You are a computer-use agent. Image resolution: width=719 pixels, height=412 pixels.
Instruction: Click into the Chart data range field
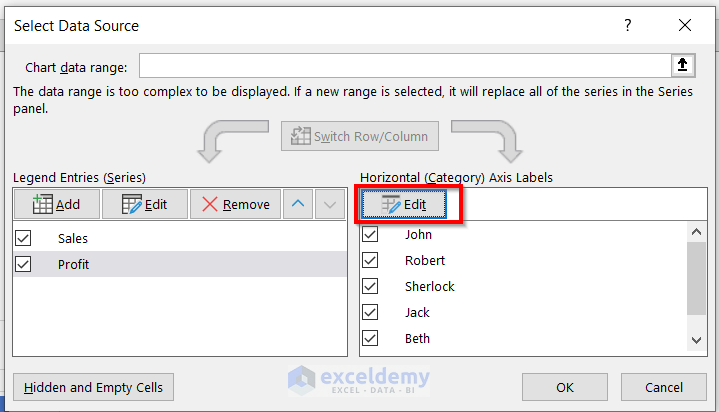click(x=404, y=66)
